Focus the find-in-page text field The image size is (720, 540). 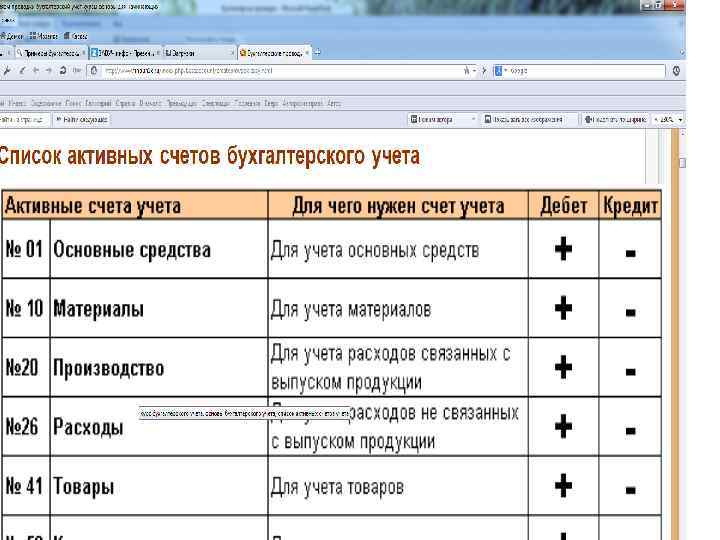pyautogui.click(x=24, y=119)
